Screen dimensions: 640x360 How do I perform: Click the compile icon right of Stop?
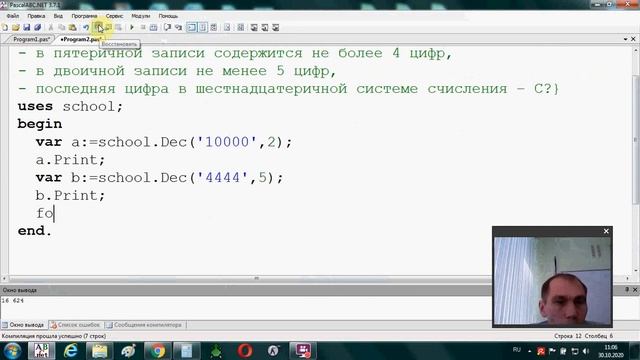point(153,27)
